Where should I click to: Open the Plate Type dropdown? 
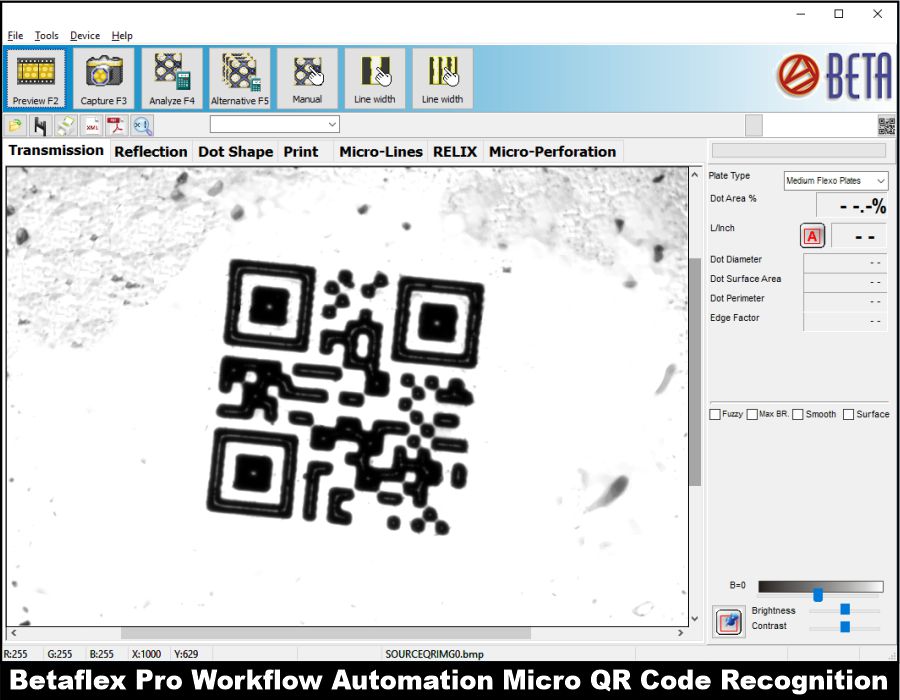coord(836,181)
